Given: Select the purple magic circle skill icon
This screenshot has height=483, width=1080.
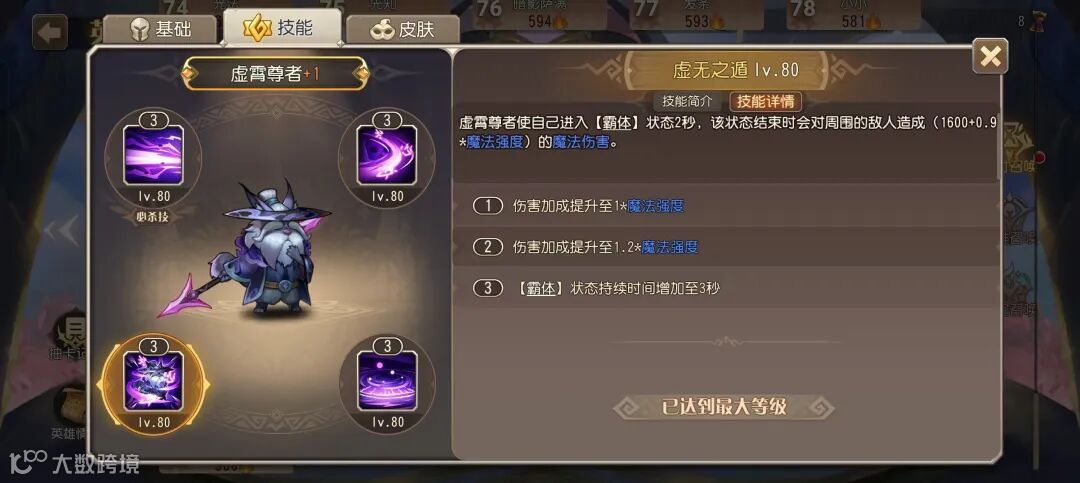Looking at the screenshot, I should tap(386, 382).
